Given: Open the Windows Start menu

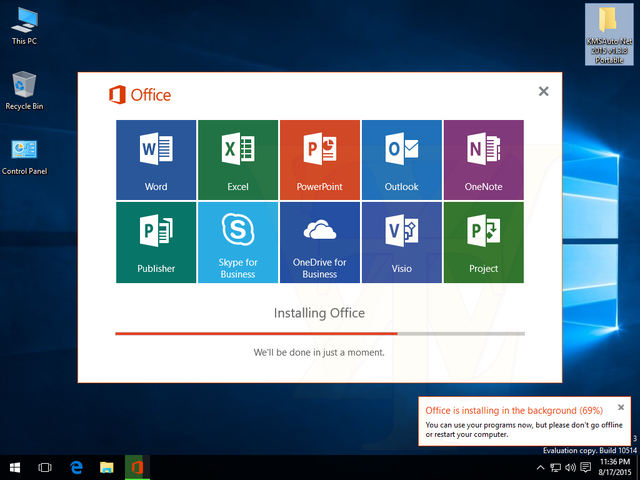Looking at the screenshot, I should (15, 467).
